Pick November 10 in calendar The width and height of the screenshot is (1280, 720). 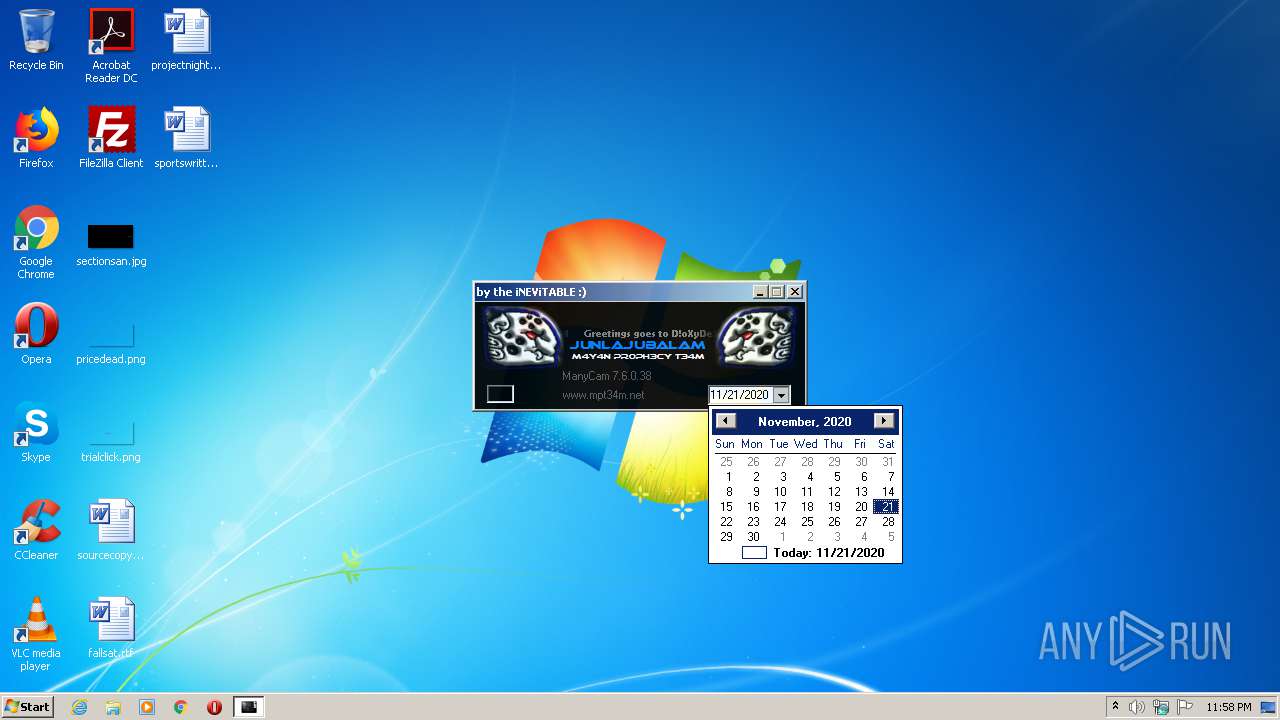click(x=780, y=492)
